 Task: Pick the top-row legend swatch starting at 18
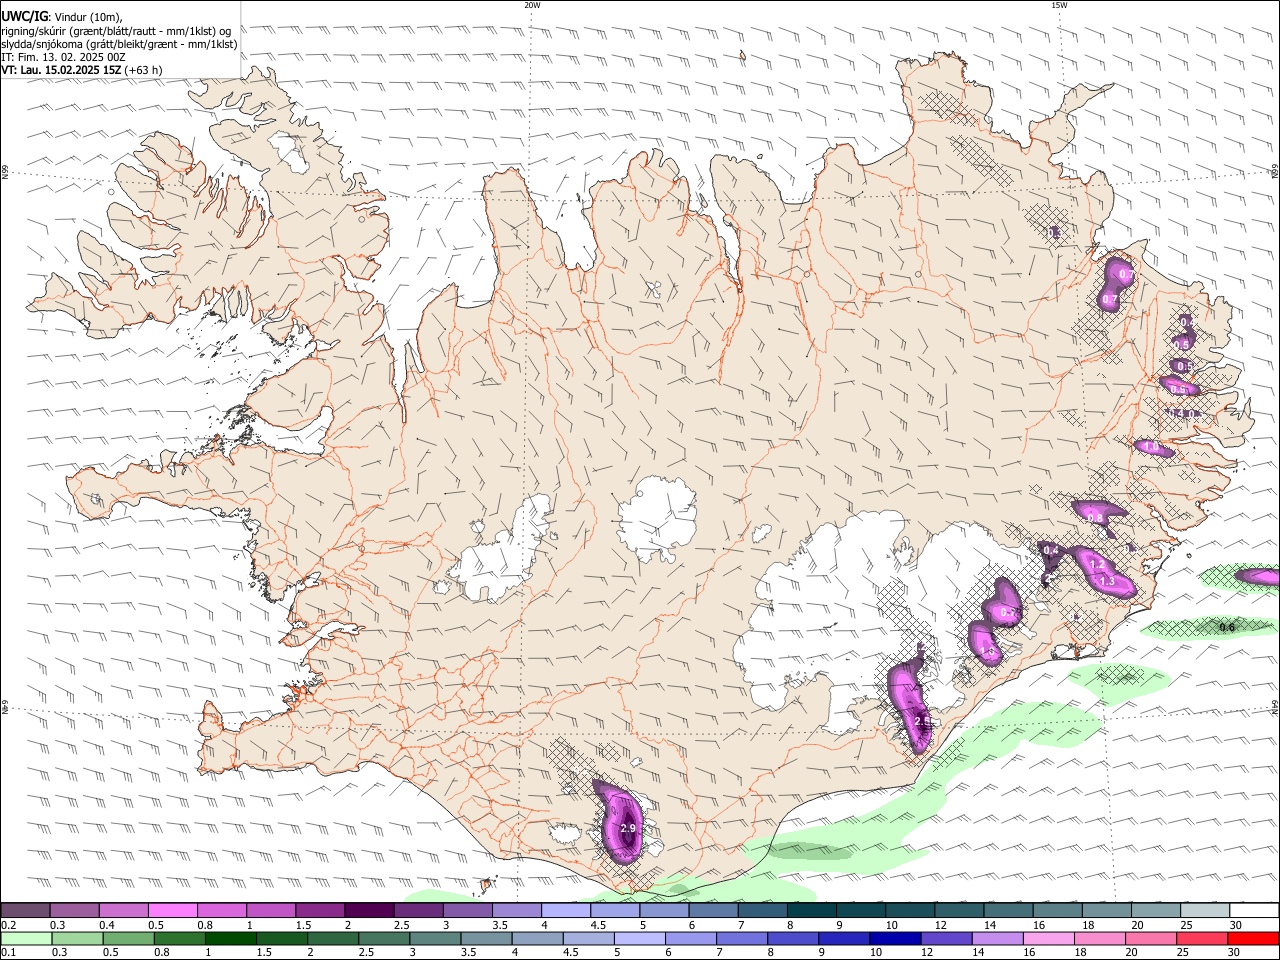coord(1107,911)
